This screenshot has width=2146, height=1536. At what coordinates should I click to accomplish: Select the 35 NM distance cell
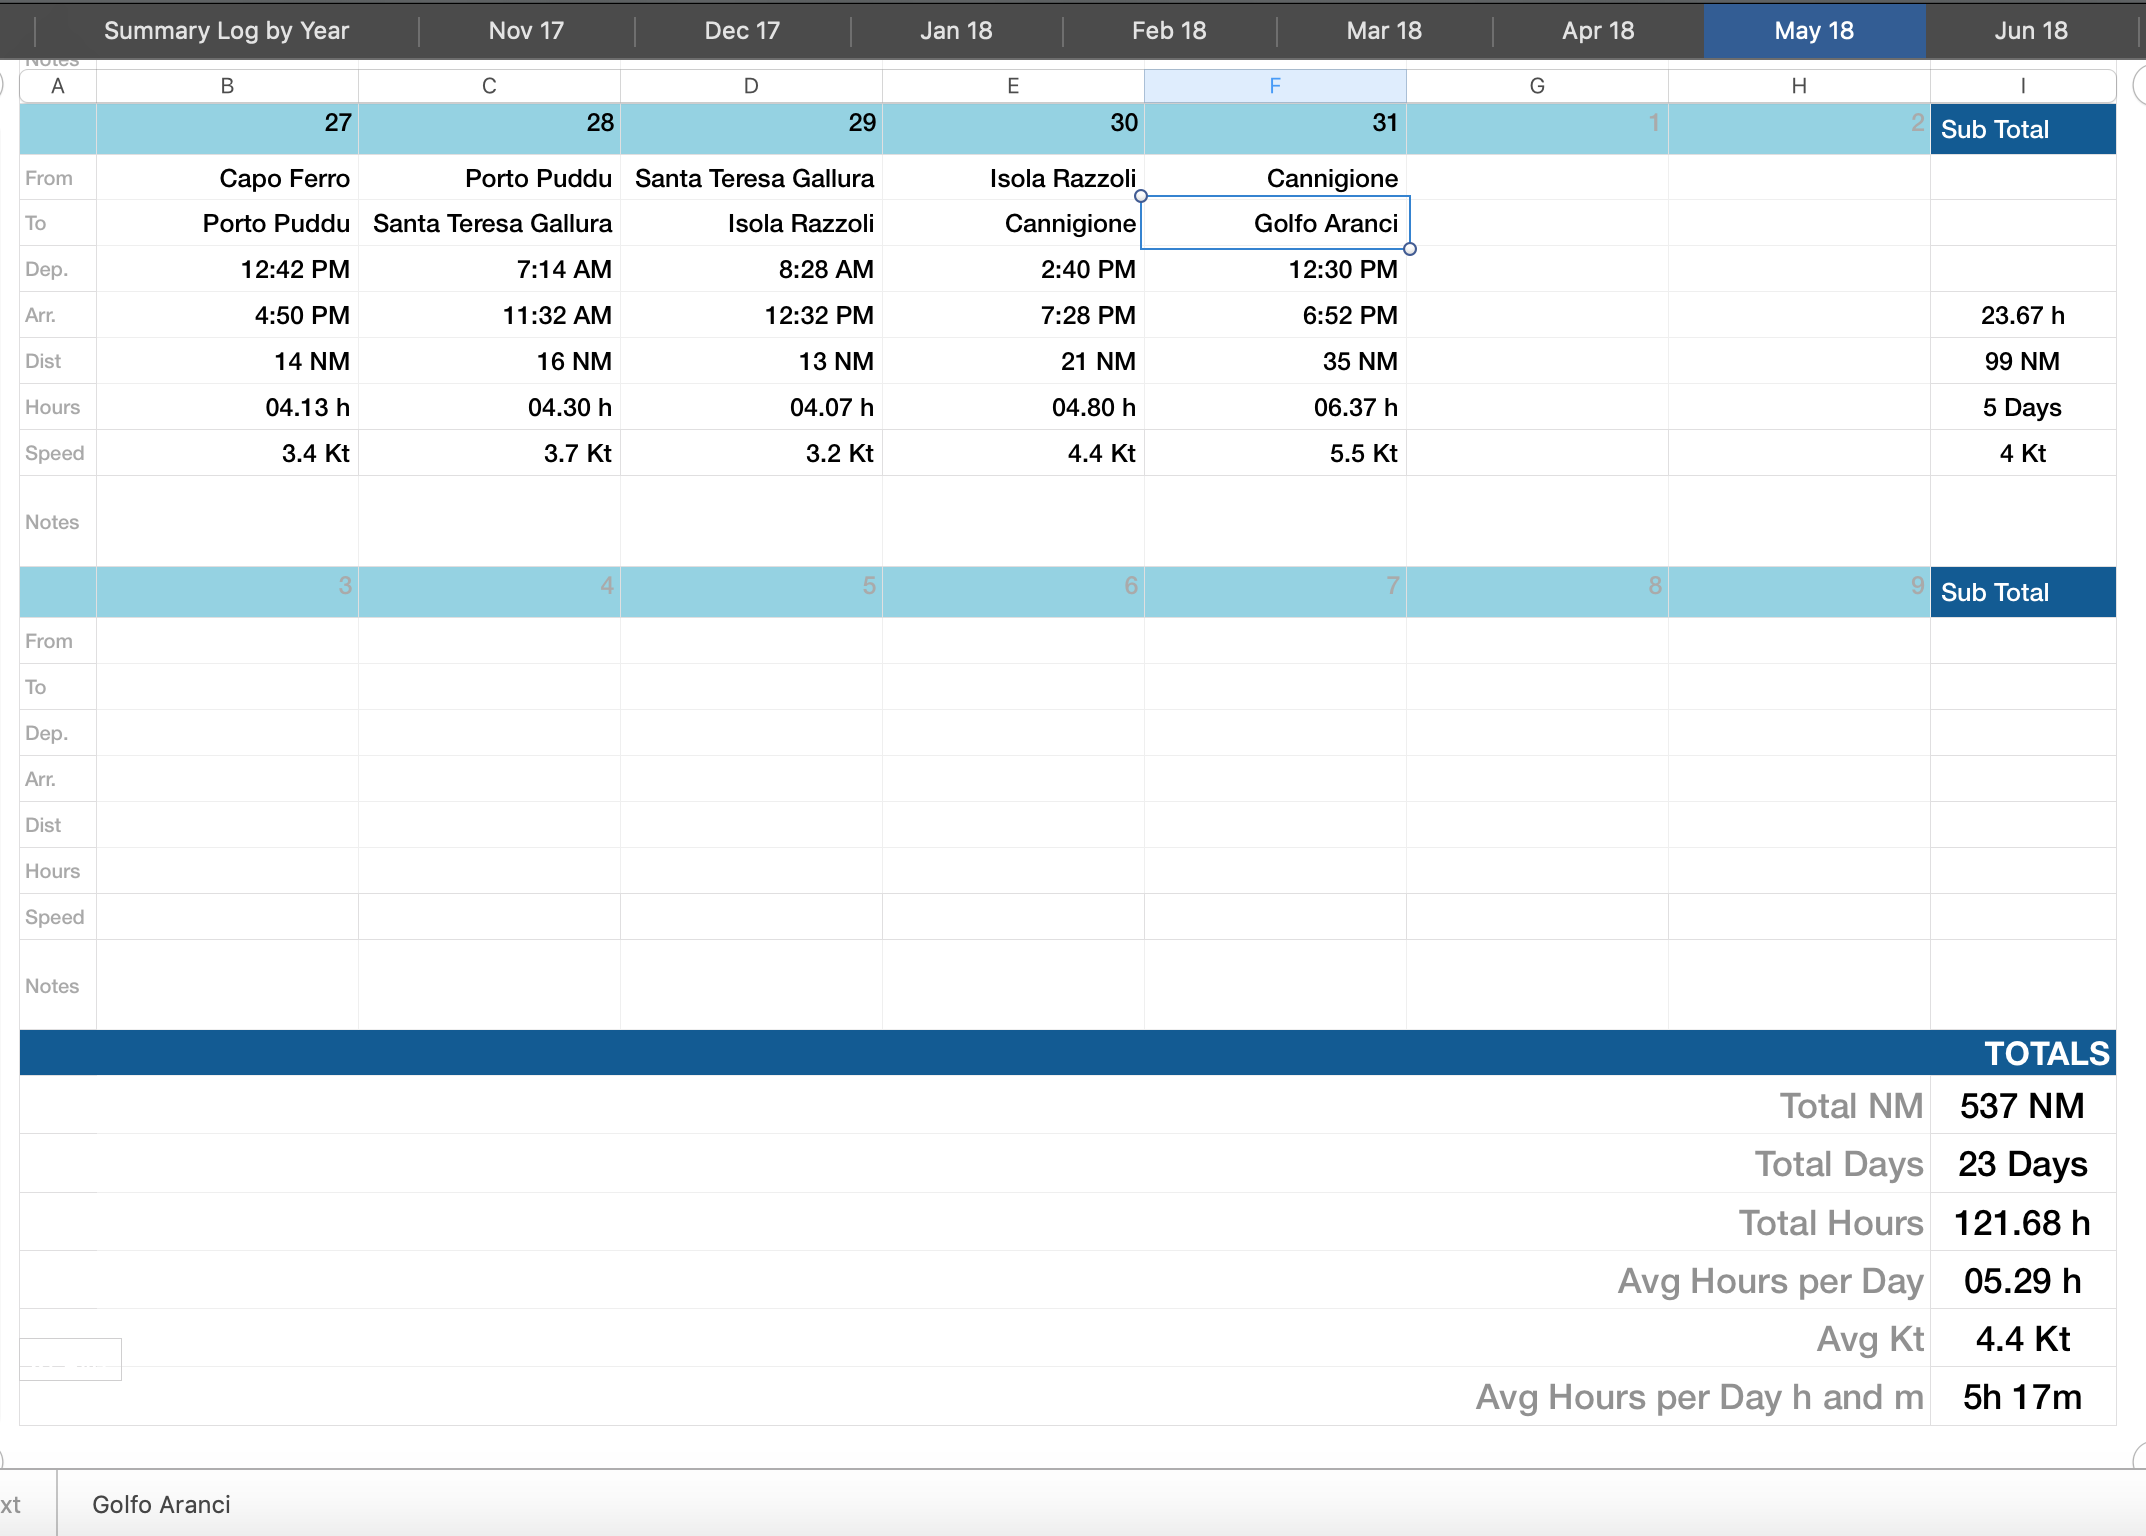pos(1359,361)
